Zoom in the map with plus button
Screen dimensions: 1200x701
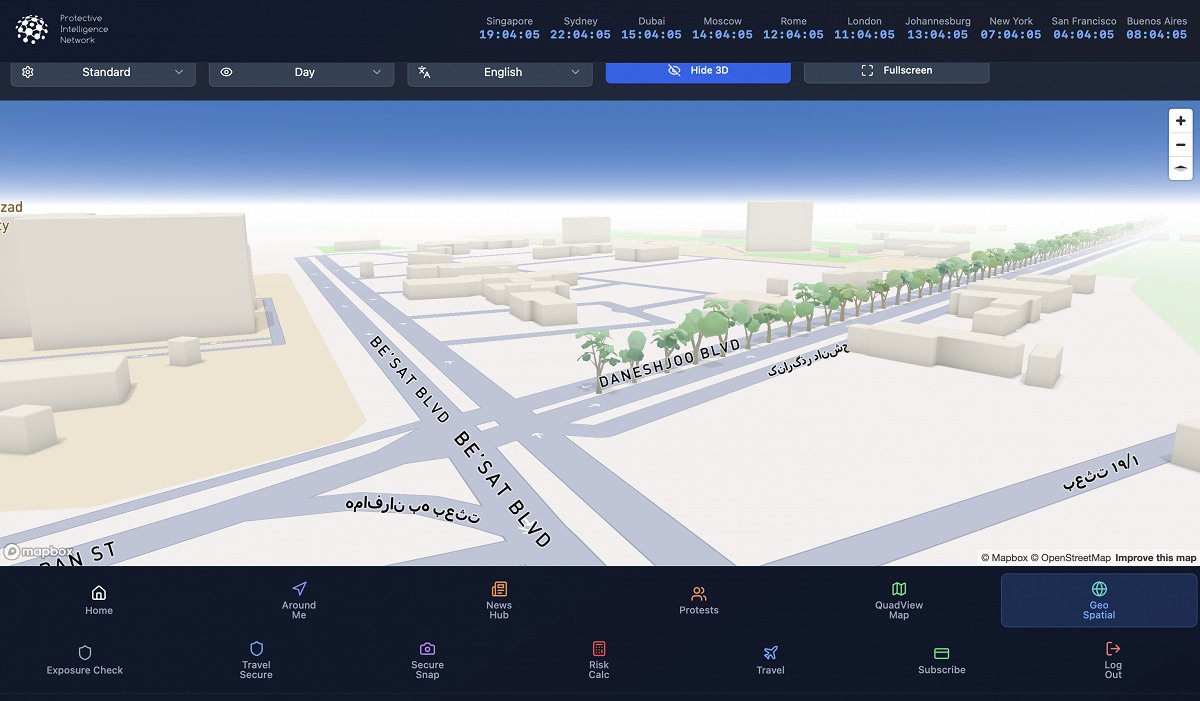1181,120
